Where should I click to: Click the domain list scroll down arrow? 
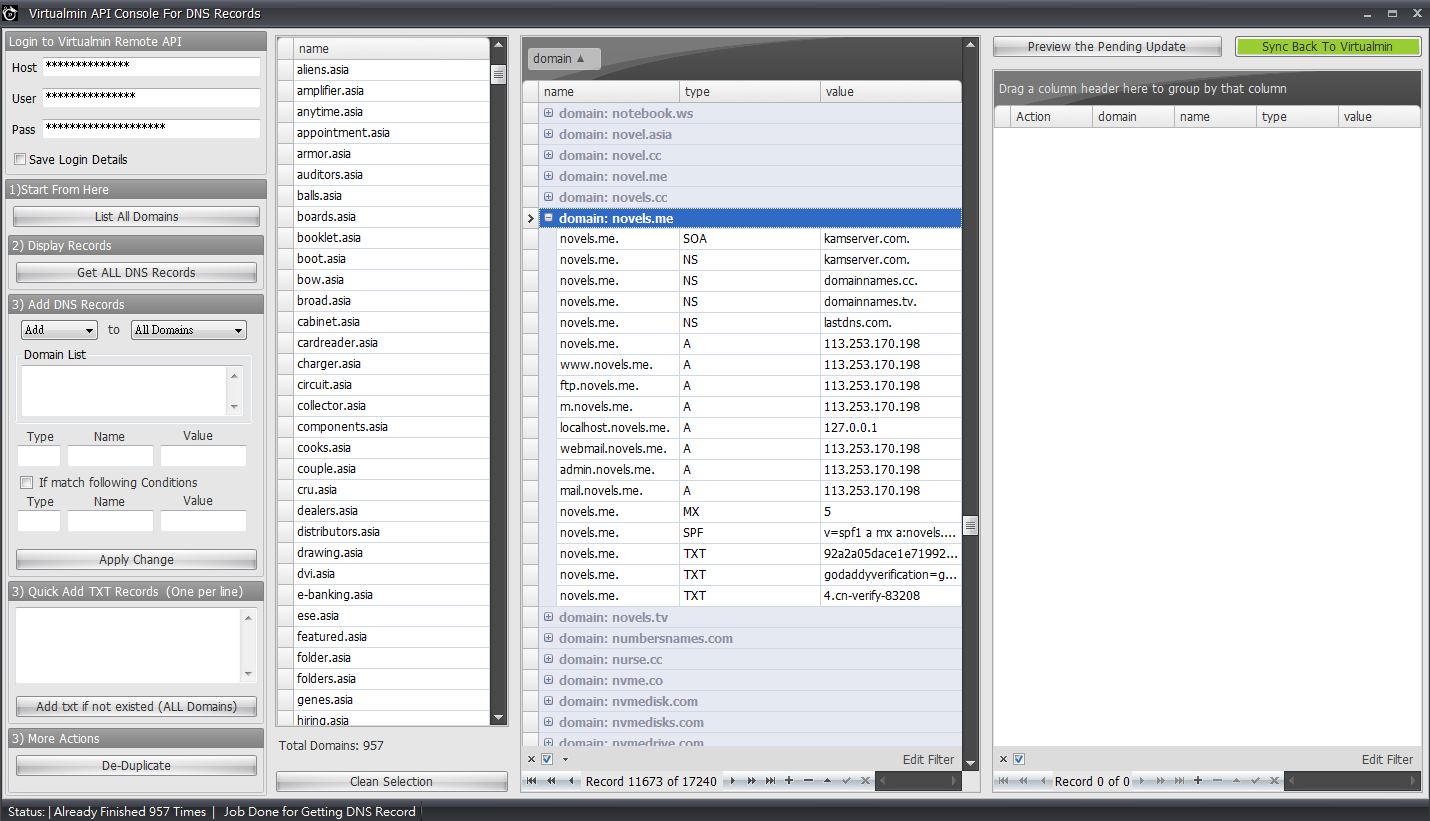coord(498,717)
